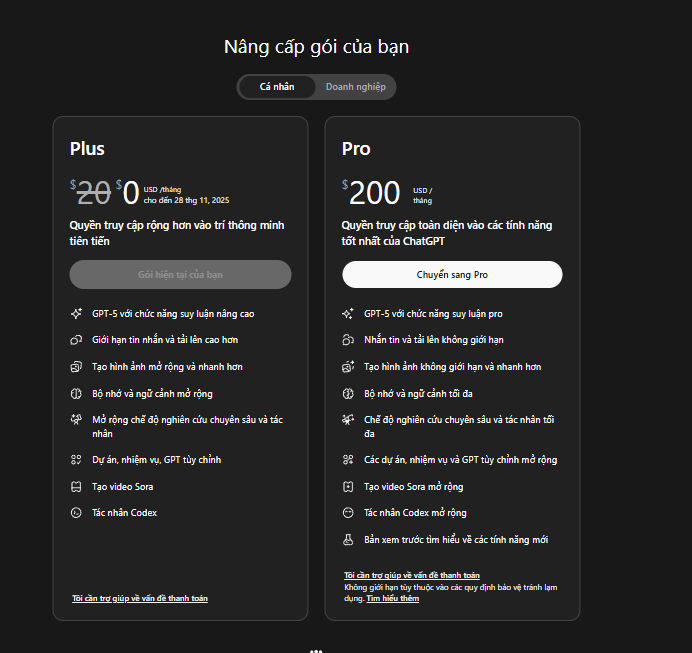692x653 pixels.
Task: Click the sparkle icon beside GPT-5 in Plus
Action: tap(76, 314)
